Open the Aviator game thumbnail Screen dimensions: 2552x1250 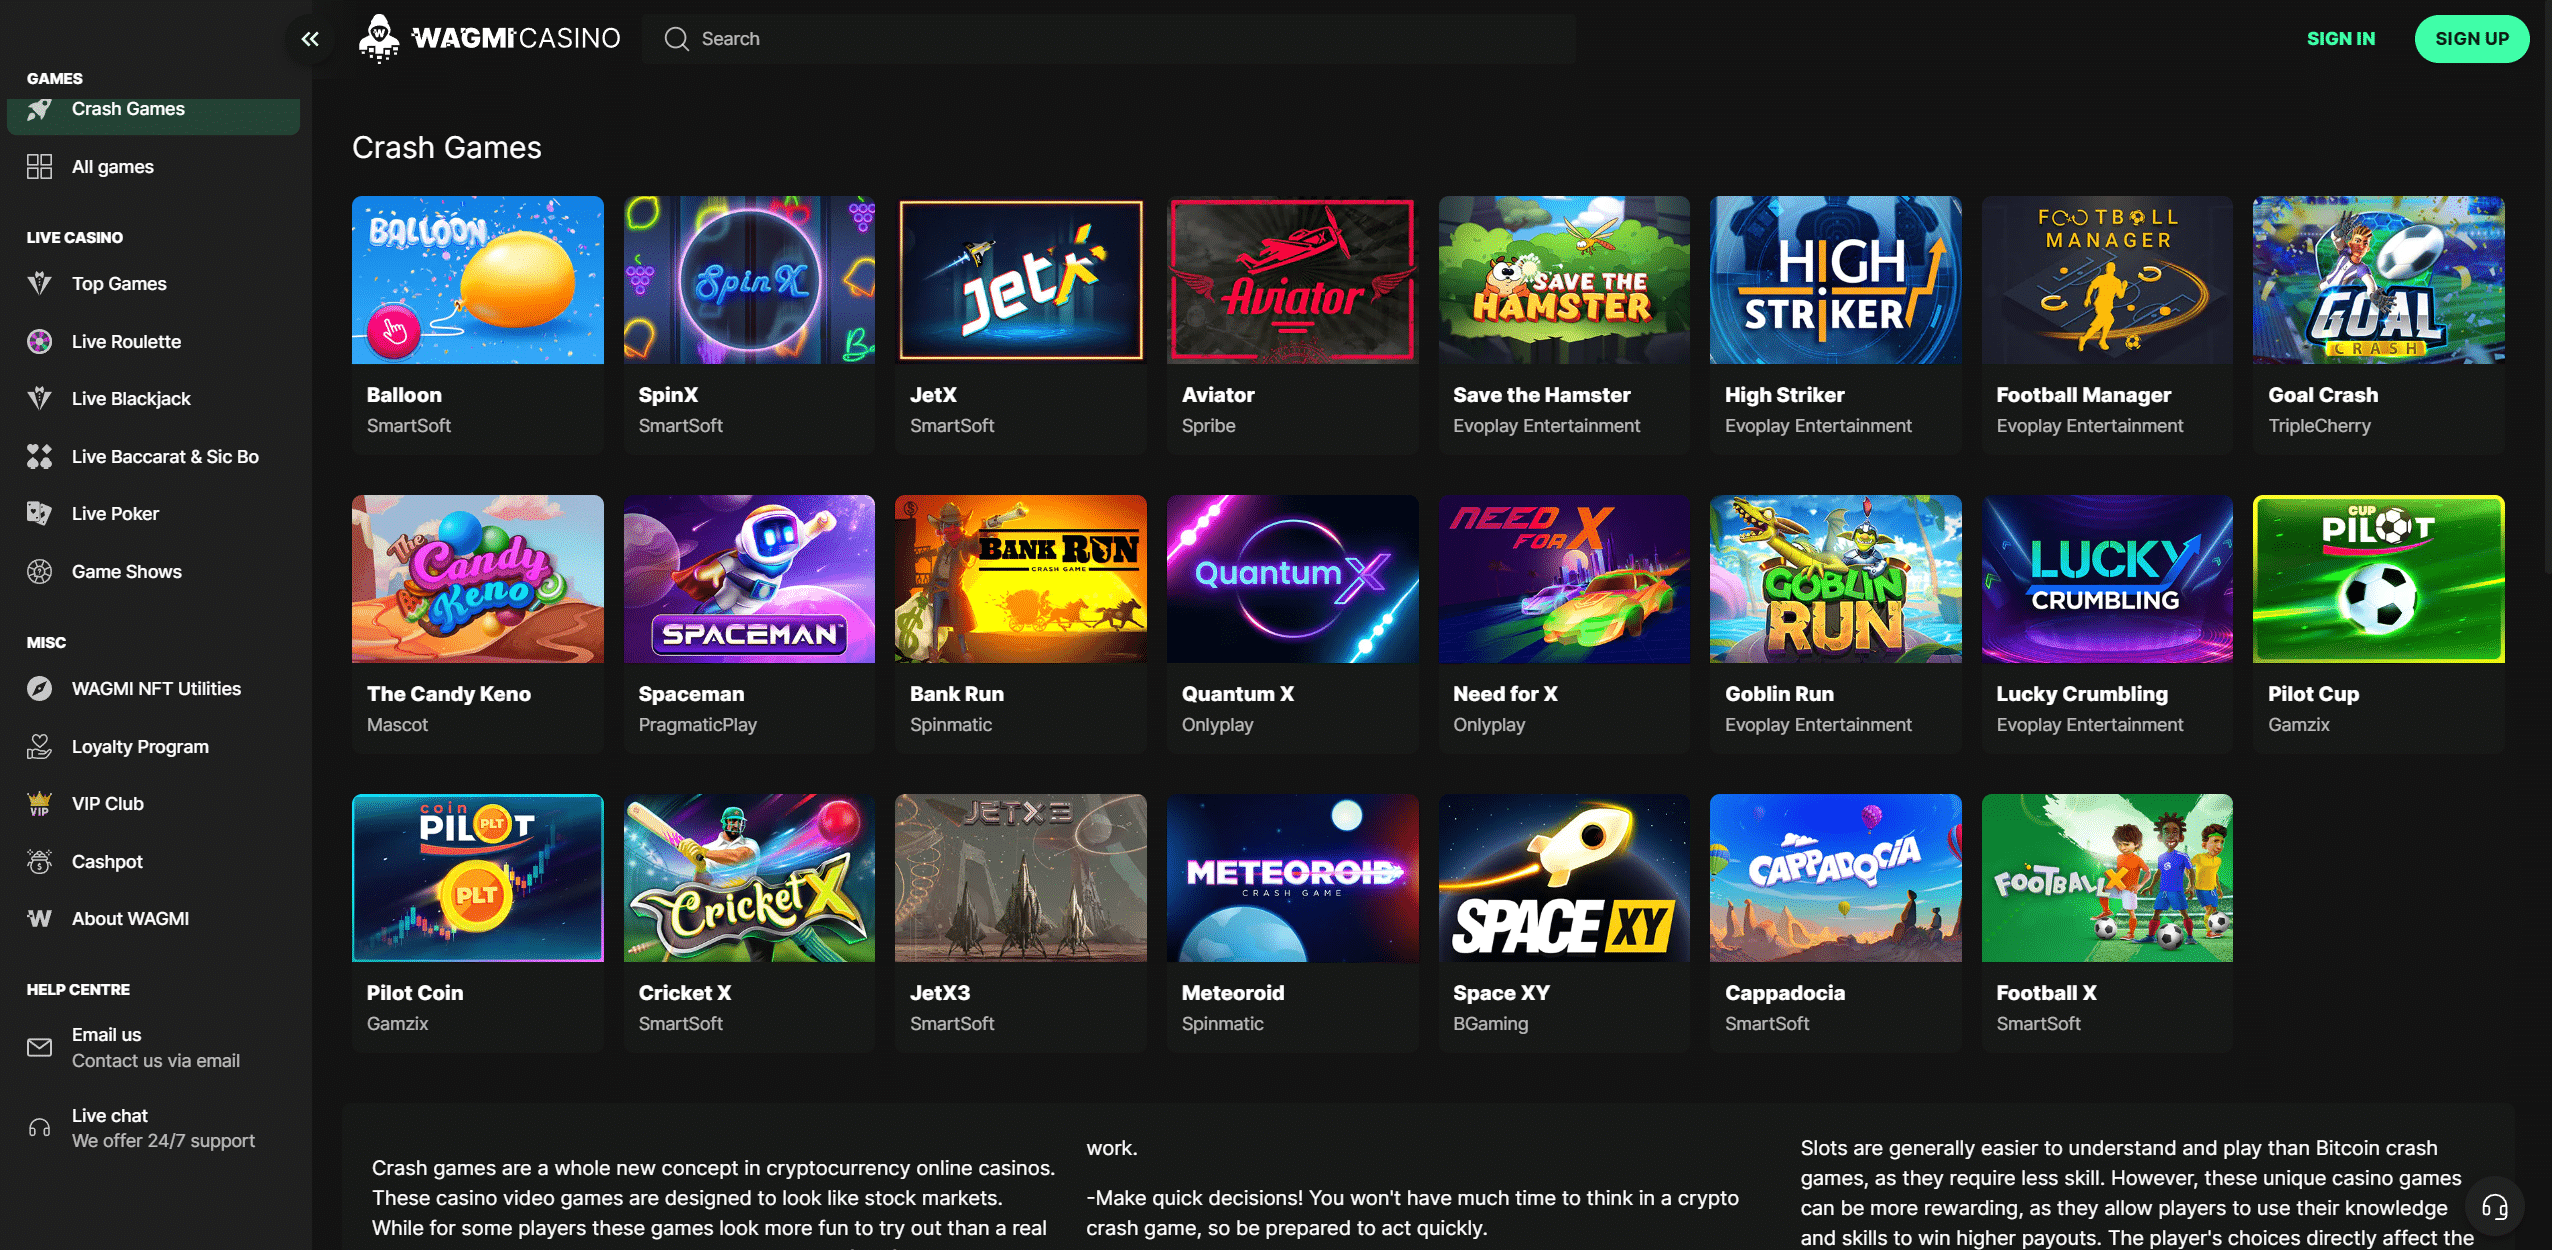tap(1293, 280)
